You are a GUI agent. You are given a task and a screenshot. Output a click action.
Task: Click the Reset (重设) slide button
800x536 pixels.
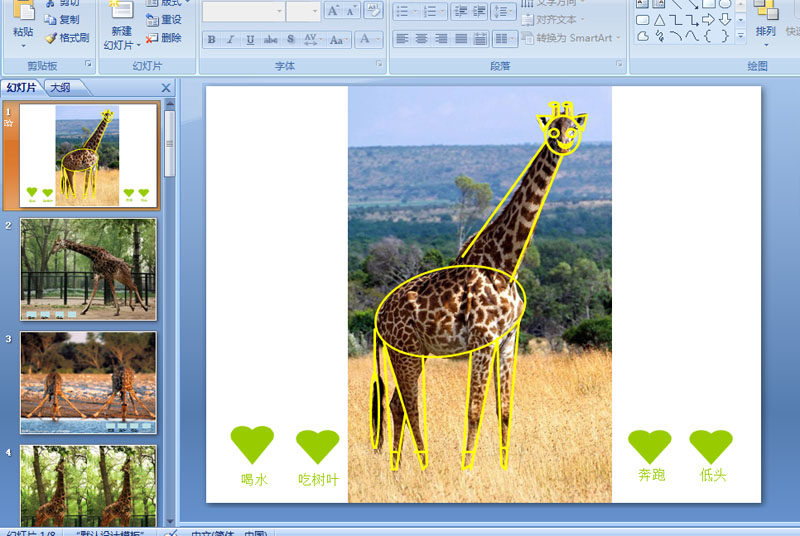[163, 20]
